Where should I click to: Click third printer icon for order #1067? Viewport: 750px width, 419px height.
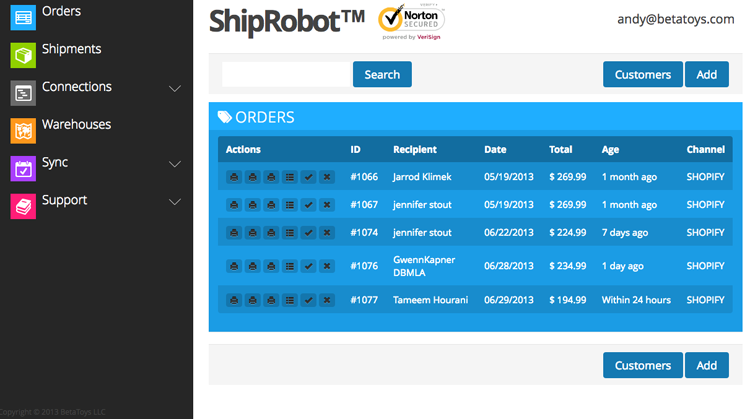(271, 205)
